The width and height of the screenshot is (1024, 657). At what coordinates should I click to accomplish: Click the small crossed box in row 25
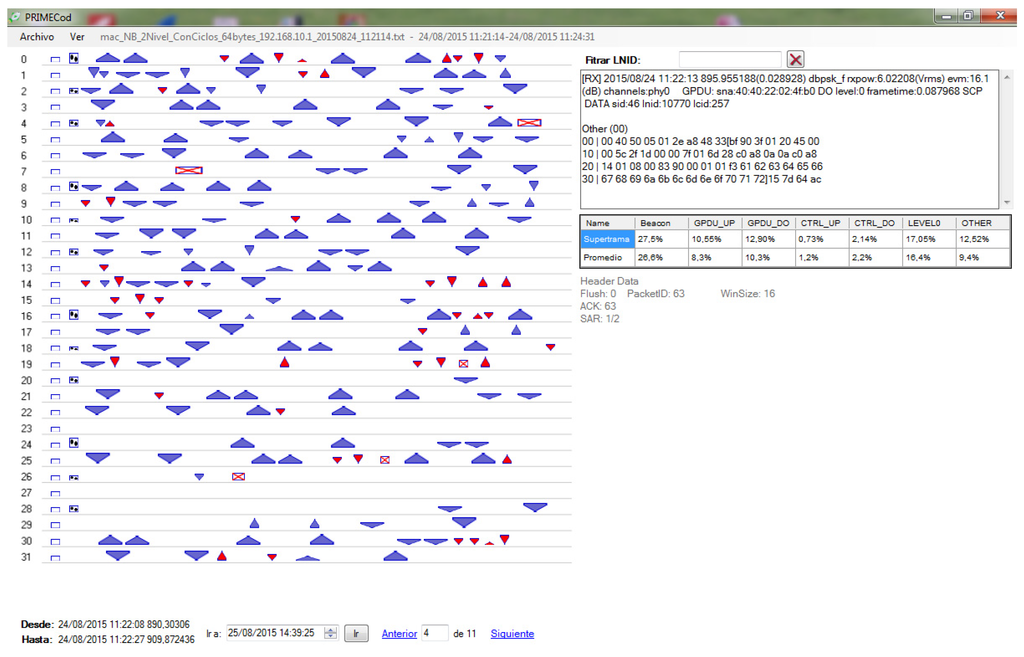[x=385, y=460]
